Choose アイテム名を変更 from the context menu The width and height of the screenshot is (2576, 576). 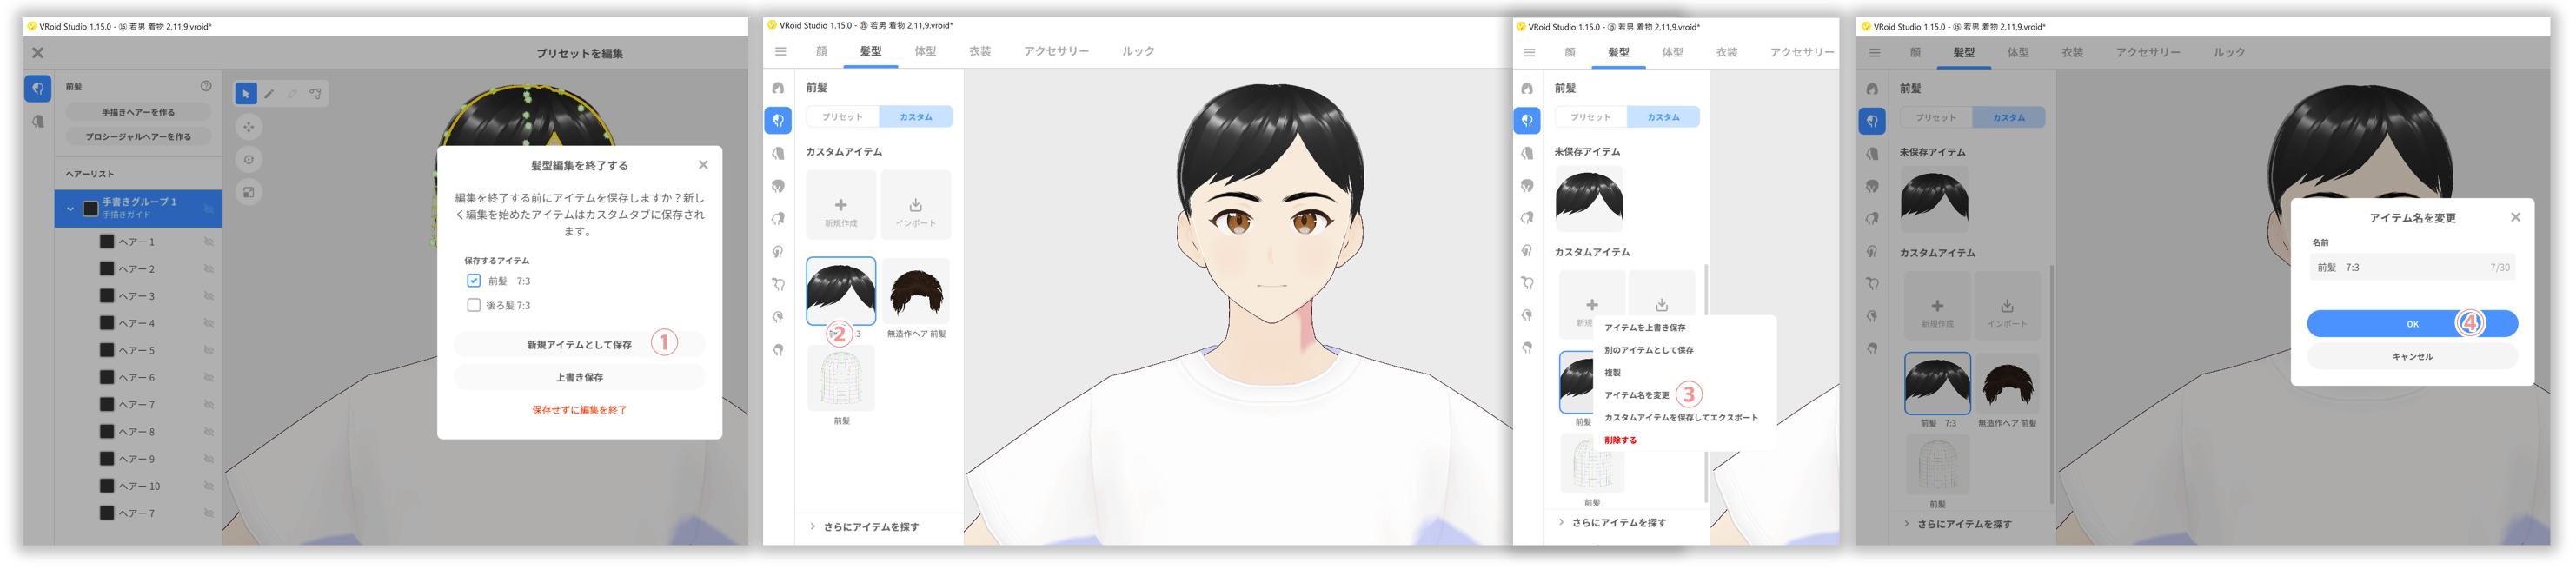pos(1636,395)
